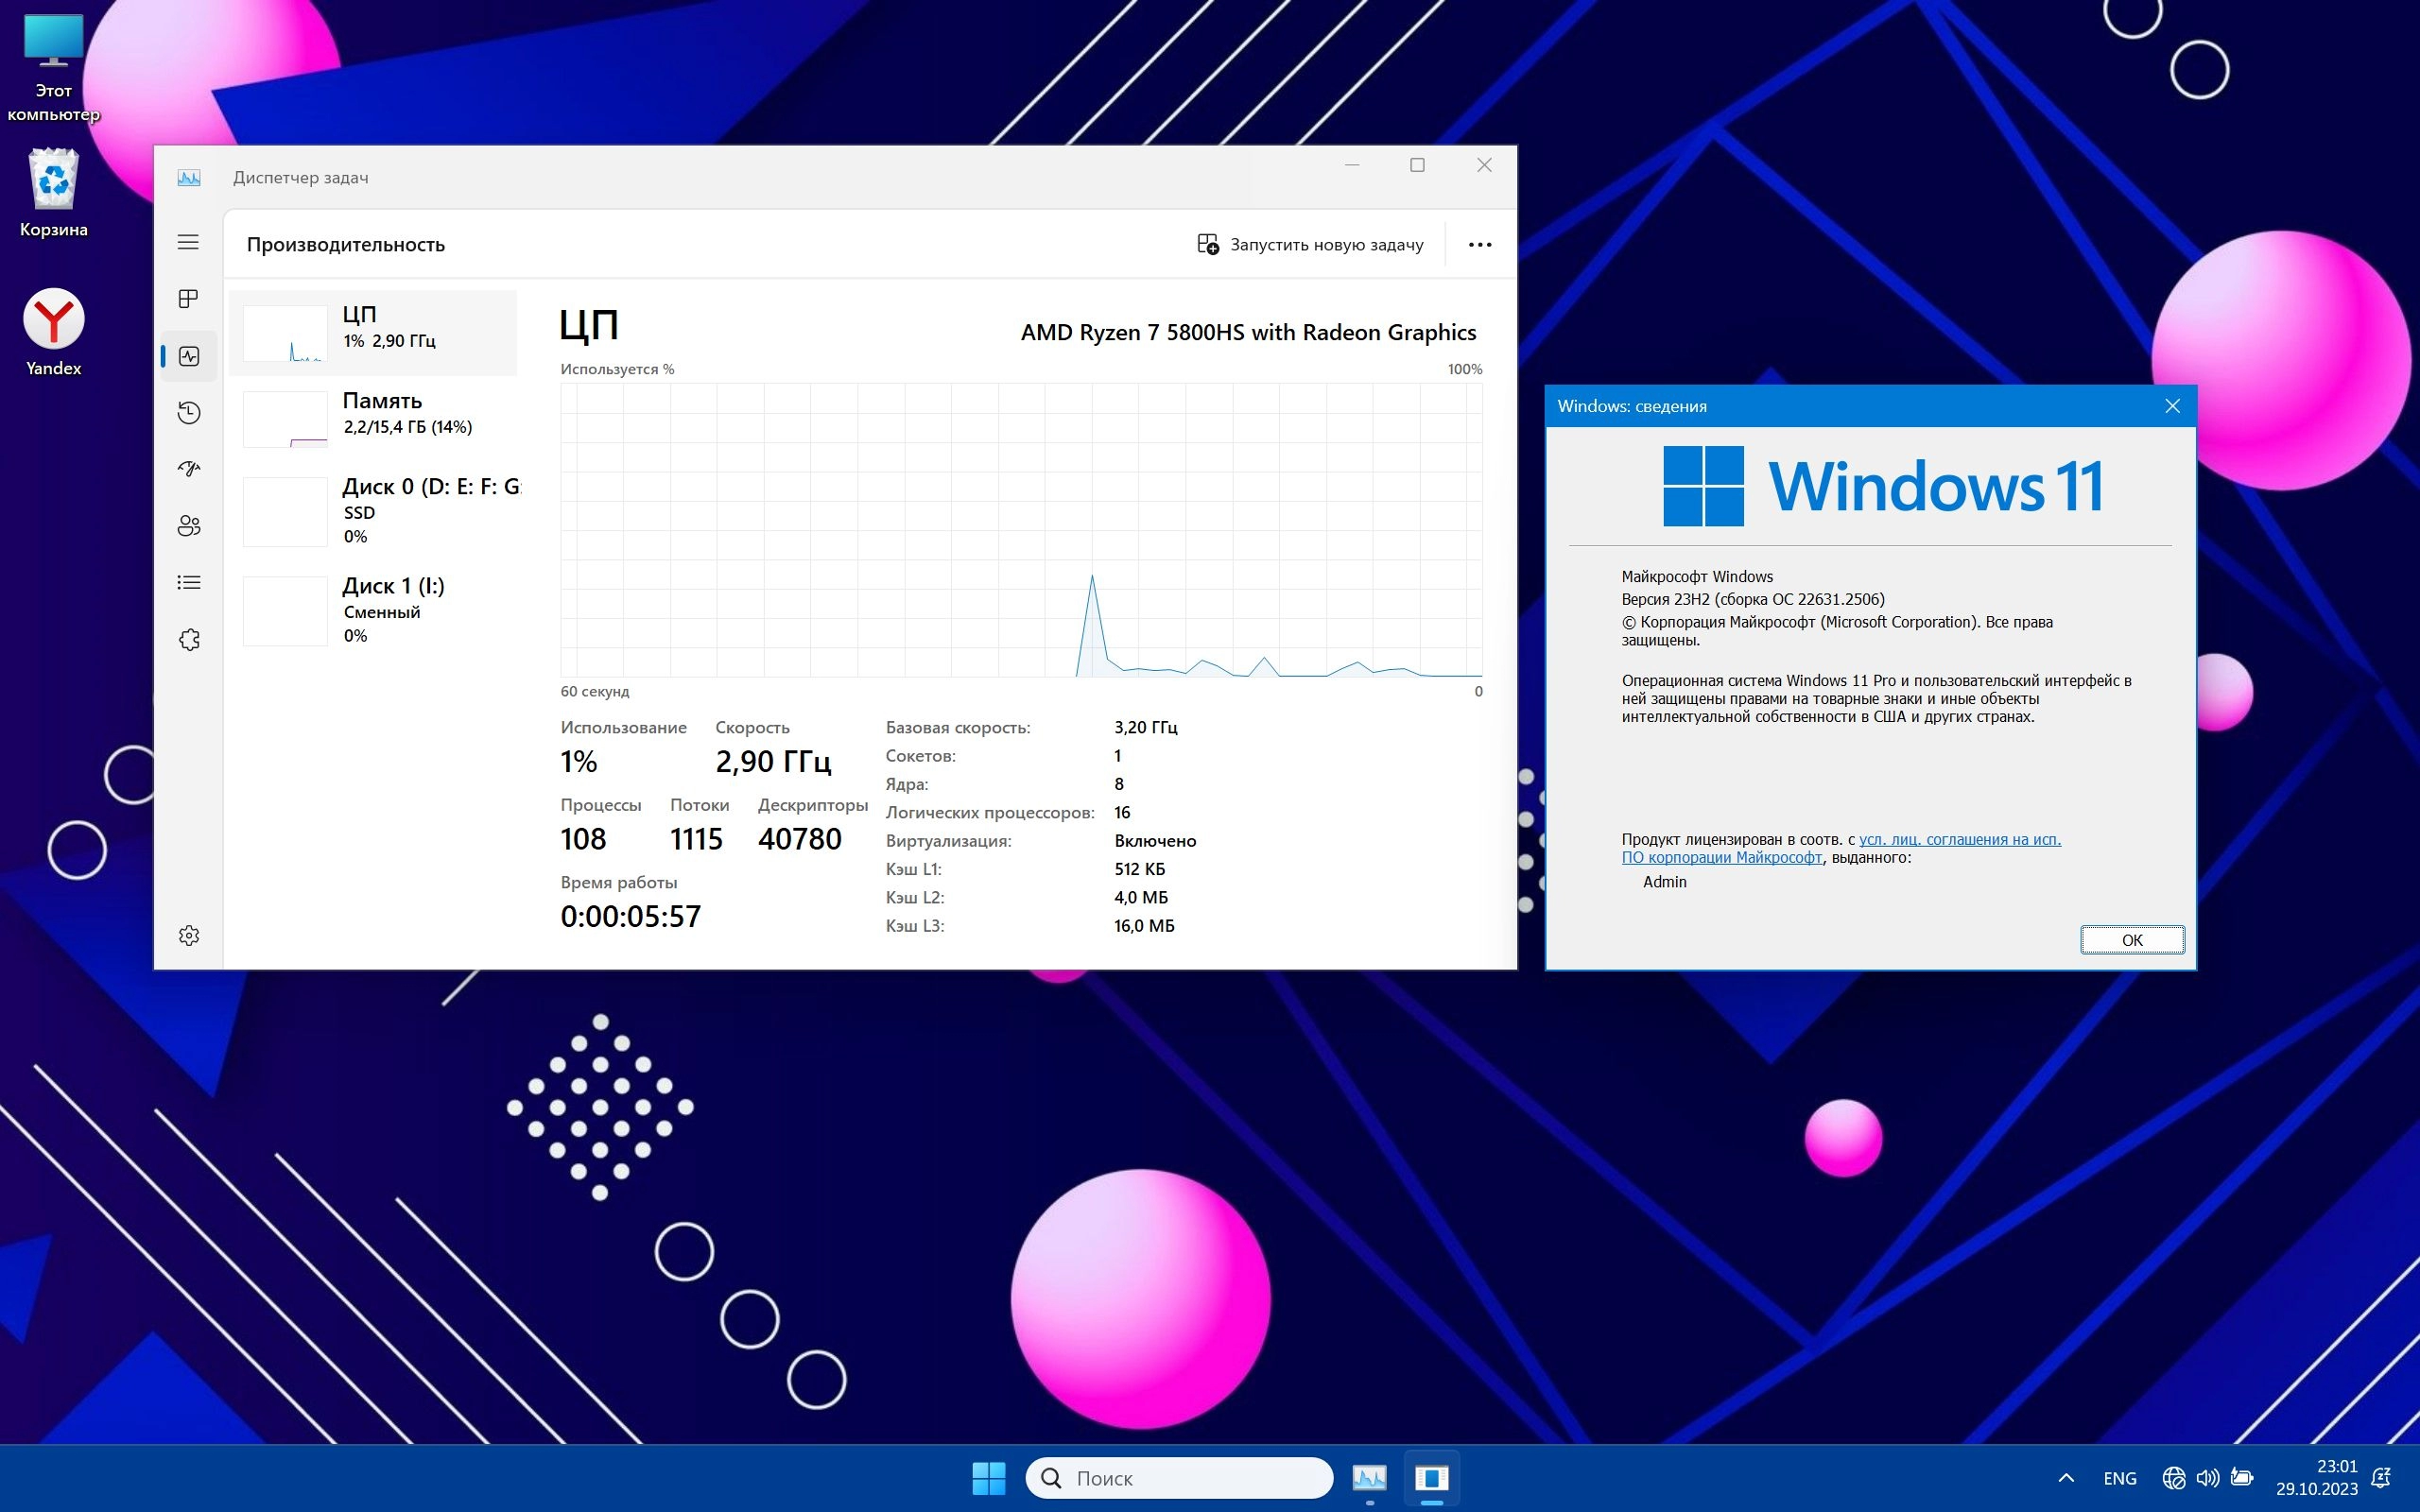
Task: Switch ENG input language indicator
Action: pos(2119,1478)
